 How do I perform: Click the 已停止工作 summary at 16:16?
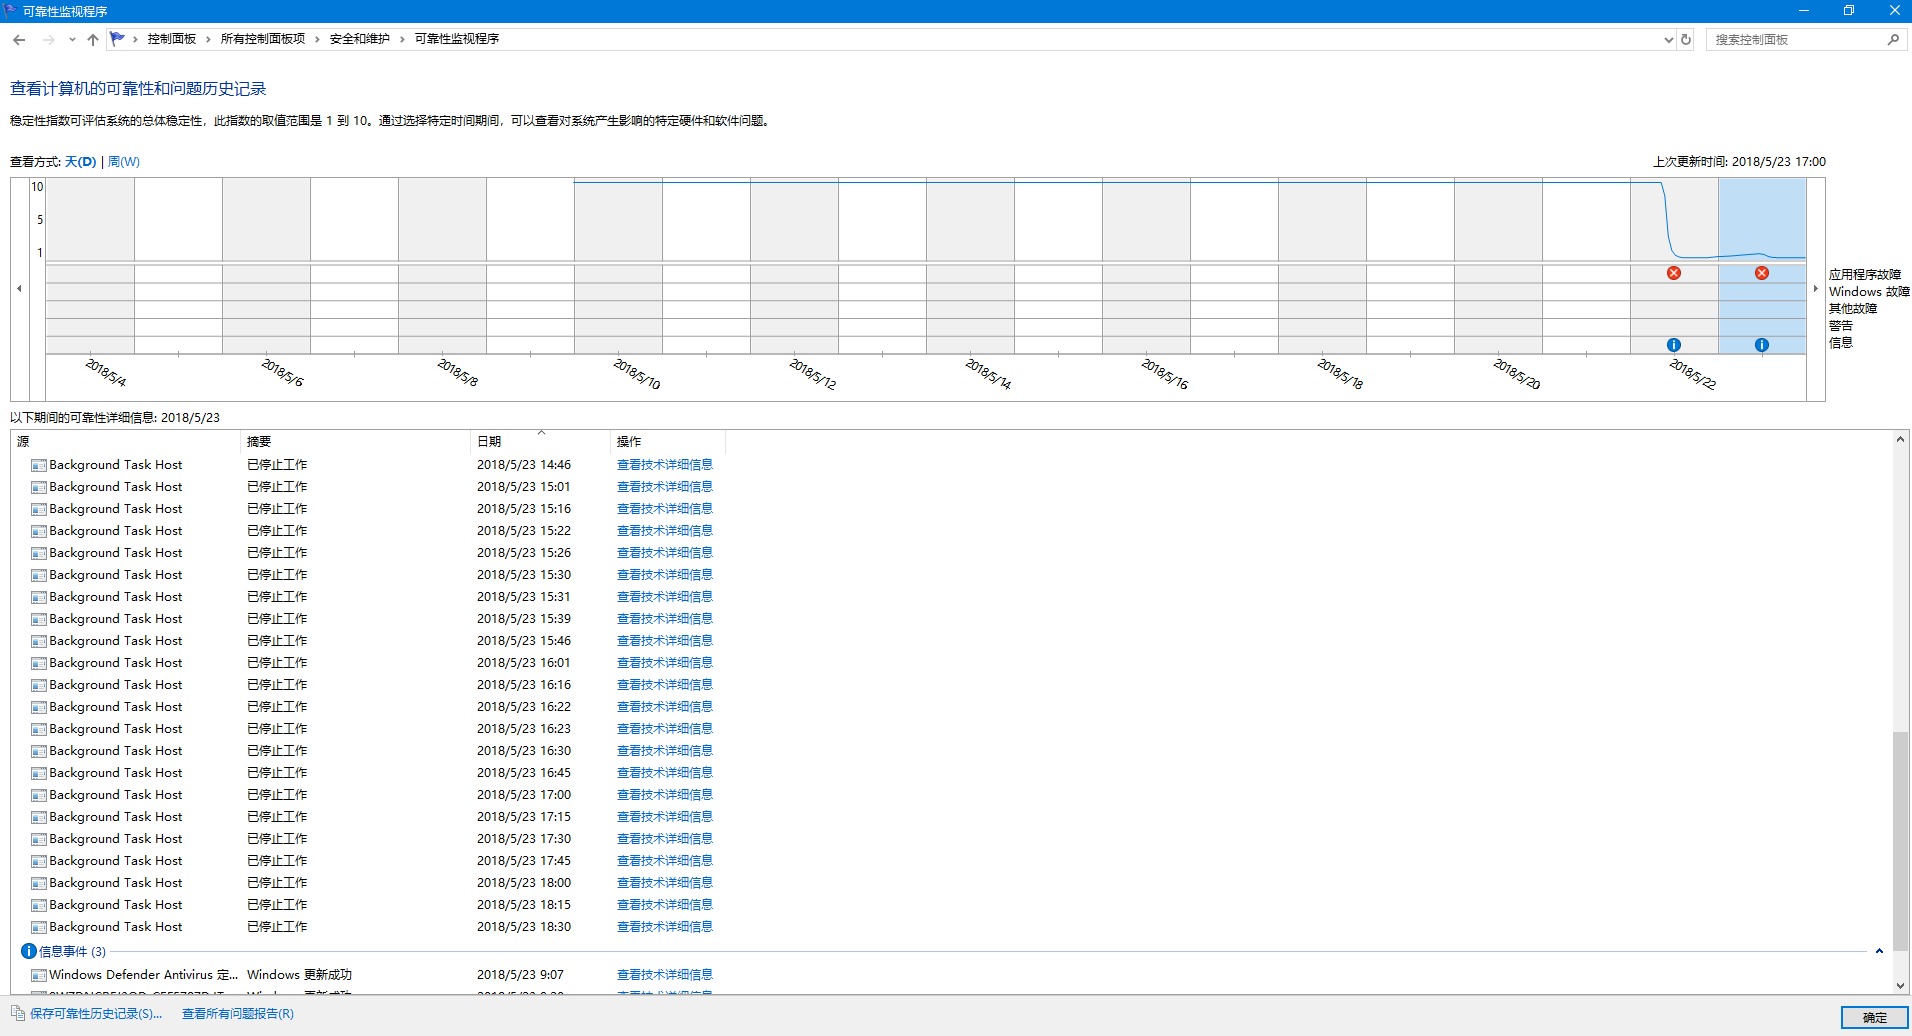pos(277,685)
